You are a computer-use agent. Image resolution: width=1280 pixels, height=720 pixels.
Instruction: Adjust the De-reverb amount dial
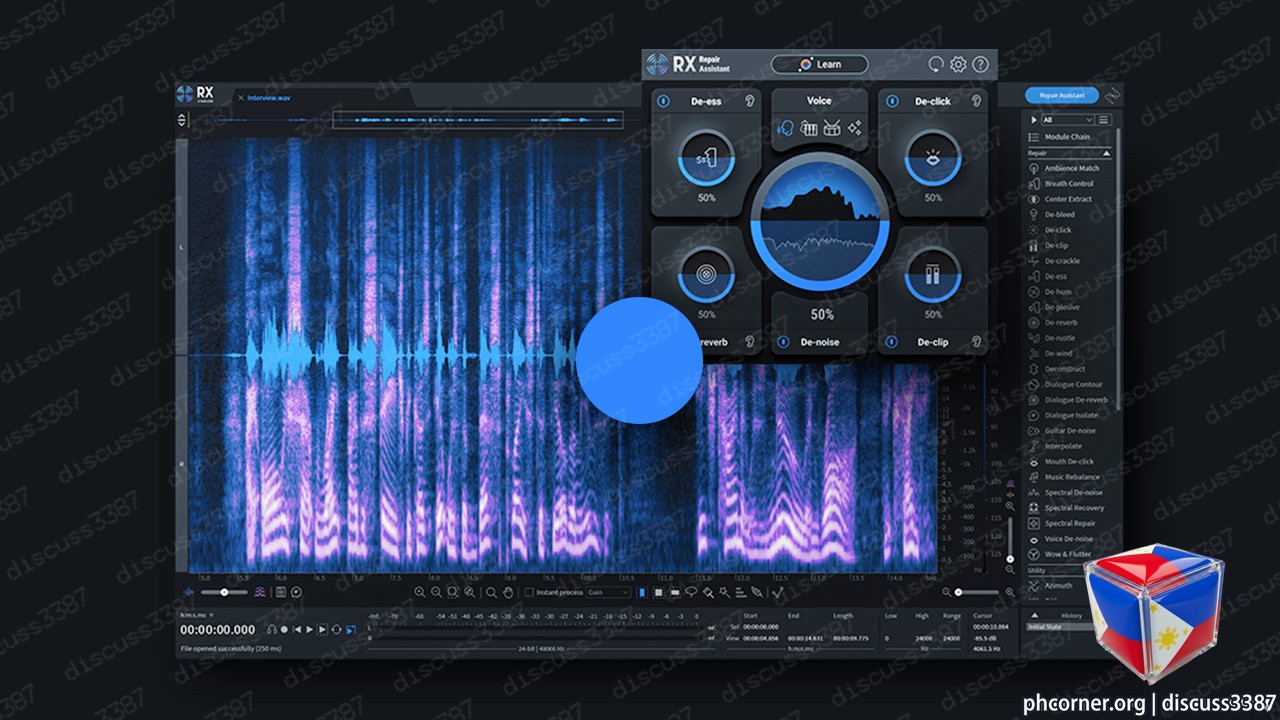[707, 275]
